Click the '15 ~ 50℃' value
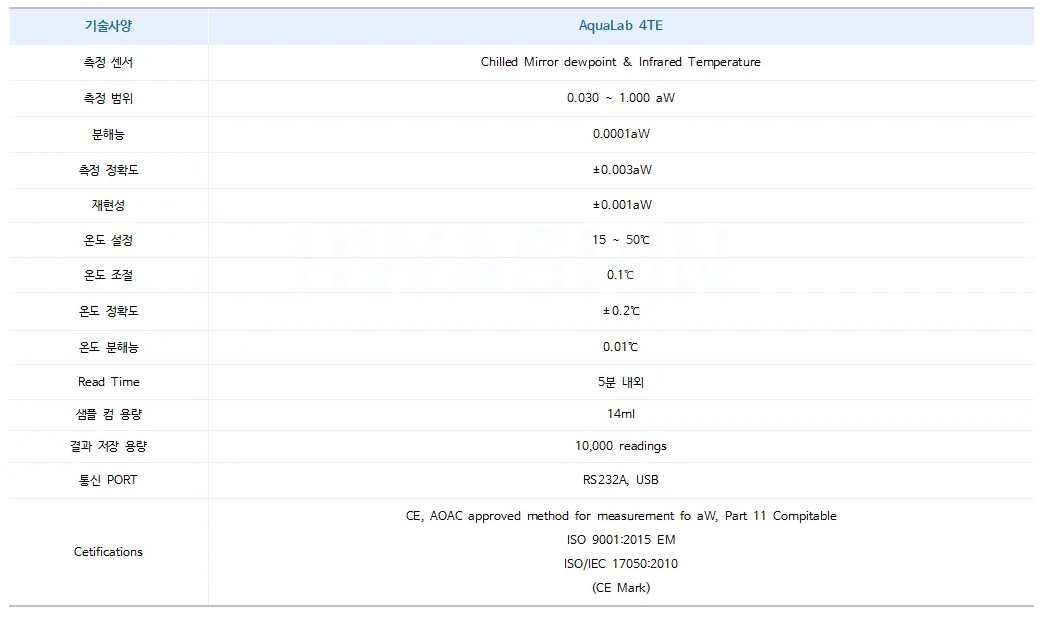The height and width of the screenshot is (618, 1049). 621,239
